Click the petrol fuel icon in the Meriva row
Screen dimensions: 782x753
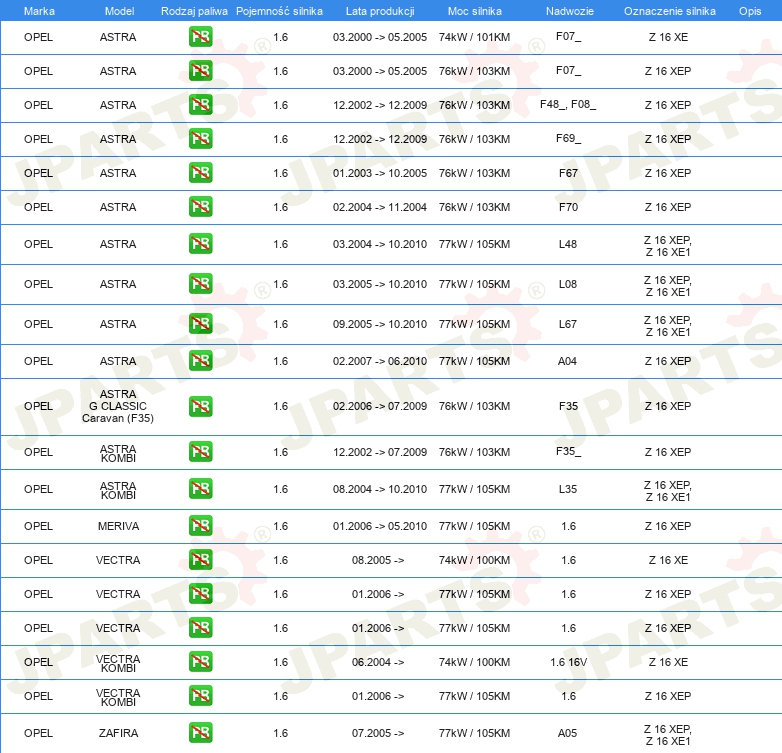[x=200, y=526]
